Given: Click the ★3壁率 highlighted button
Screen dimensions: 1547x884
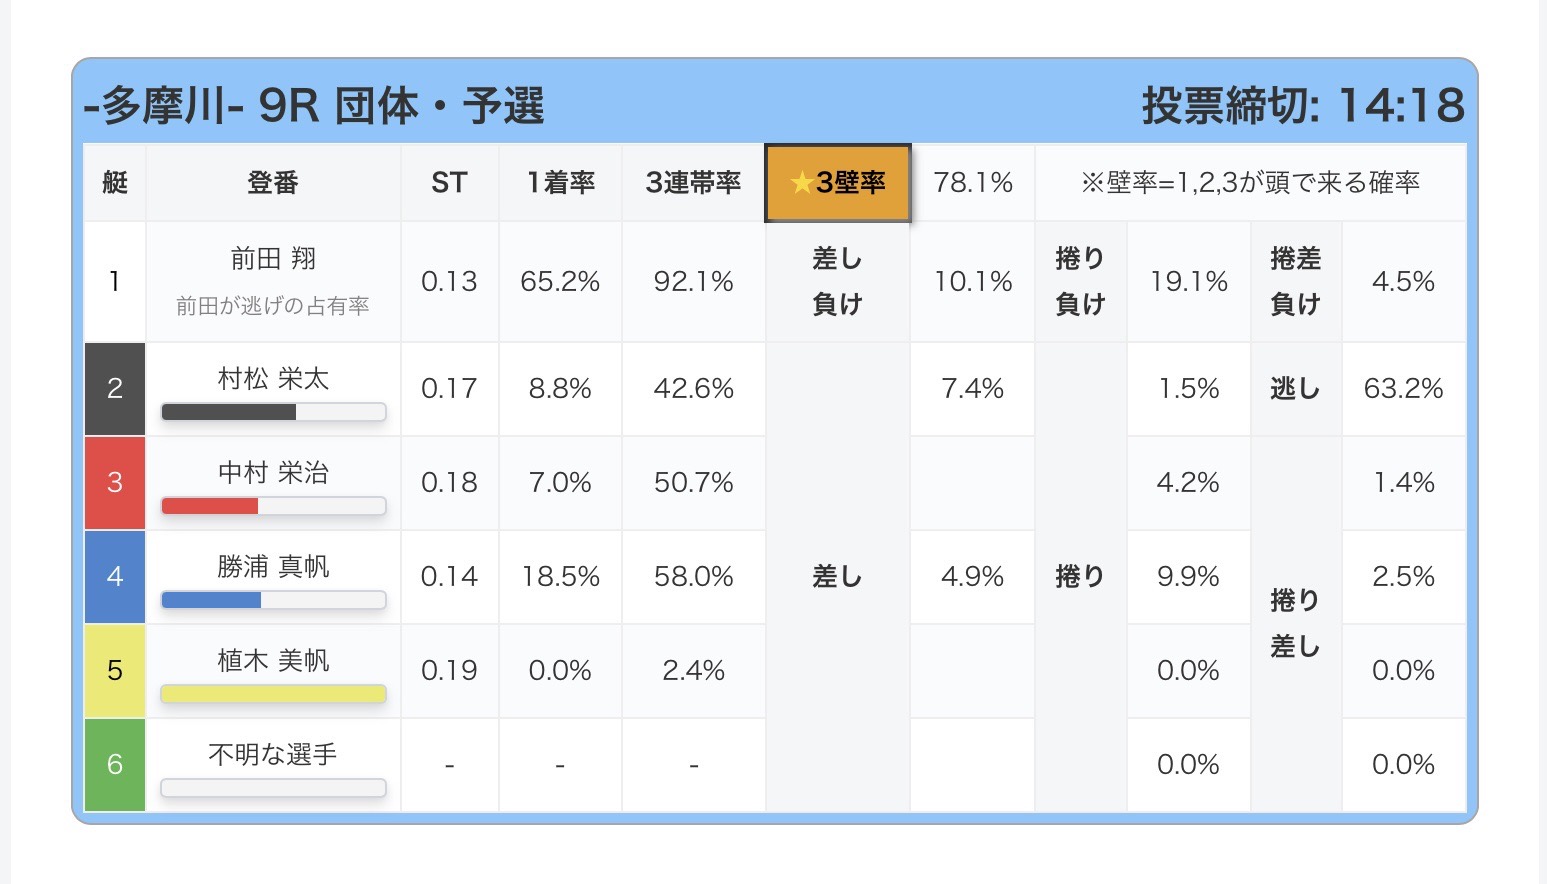Looking at the screenshot, I should 837,183.
